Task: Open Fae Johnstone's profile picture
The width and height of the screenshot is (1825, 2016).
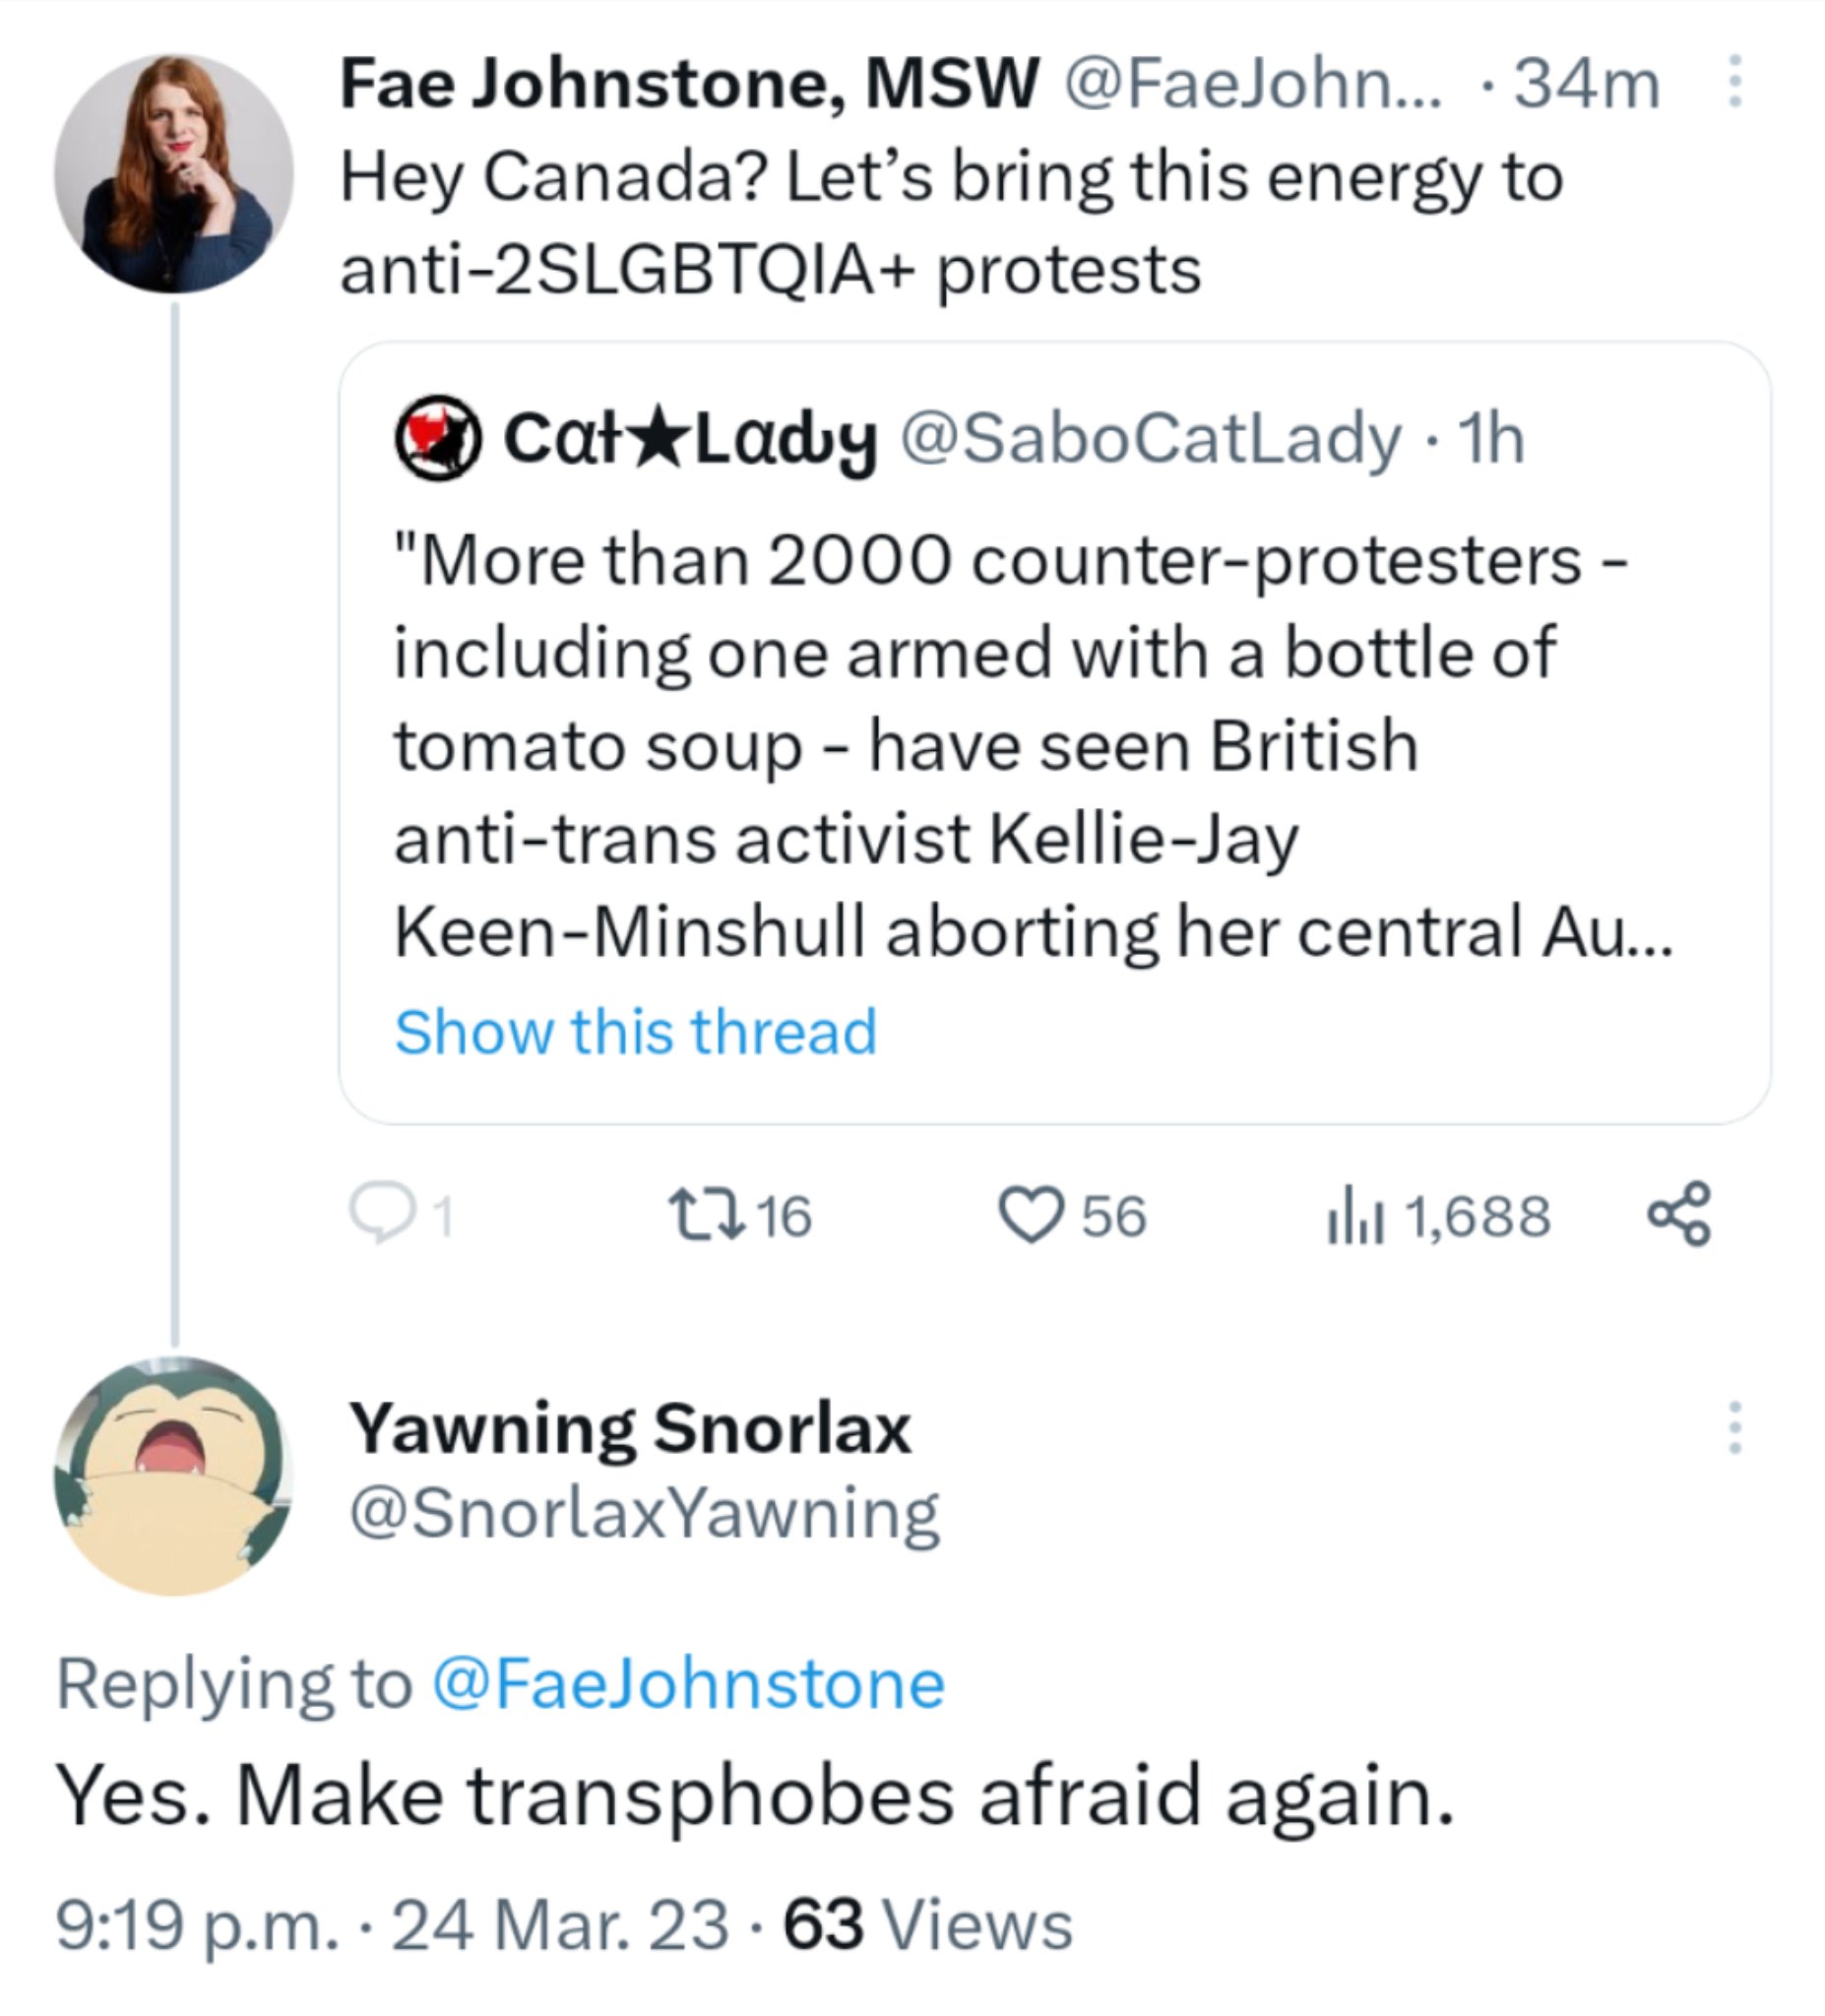Action: coord(173,174)
